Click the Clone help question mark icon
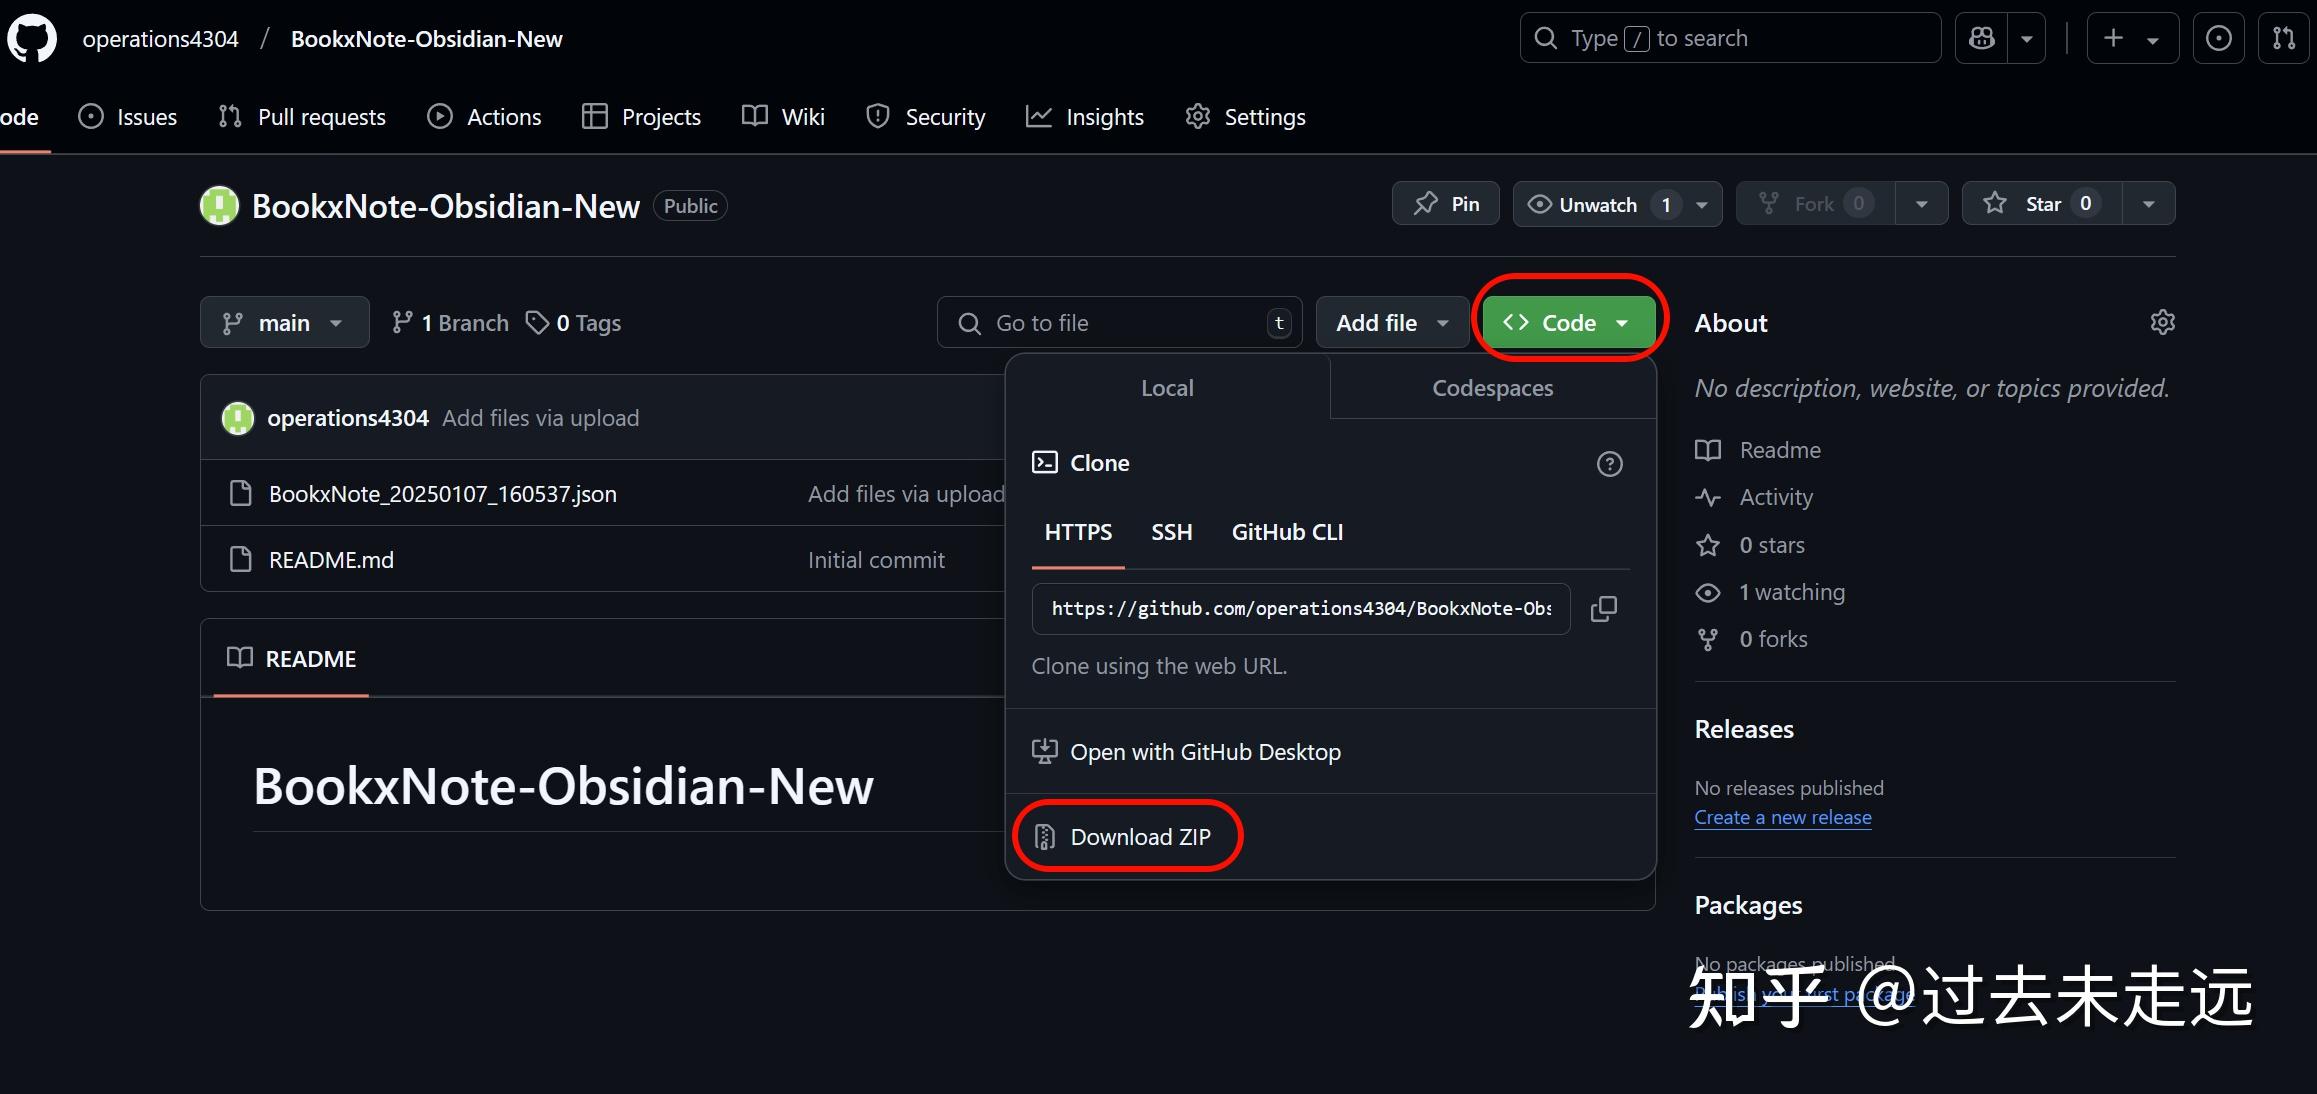The image size is (2317, 1094). [1609, 464]
